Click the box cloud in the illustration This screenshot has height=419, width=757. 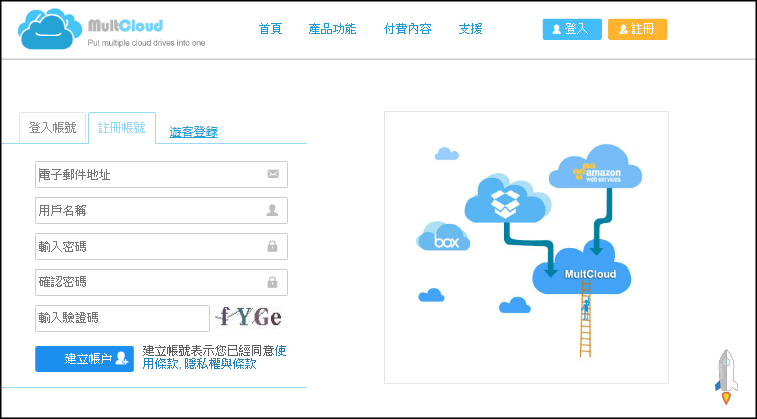(443, 237)
